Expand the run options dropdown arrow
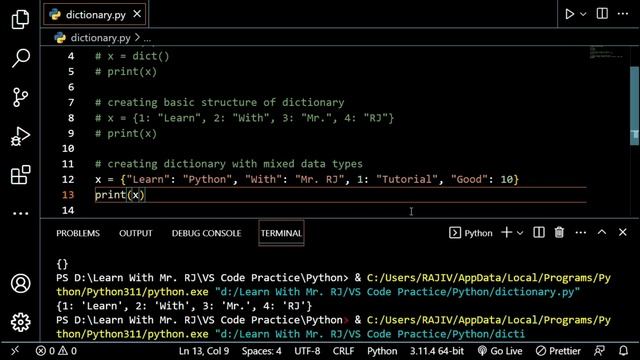The height and width of the screenshot is (360, 640). 583,14
